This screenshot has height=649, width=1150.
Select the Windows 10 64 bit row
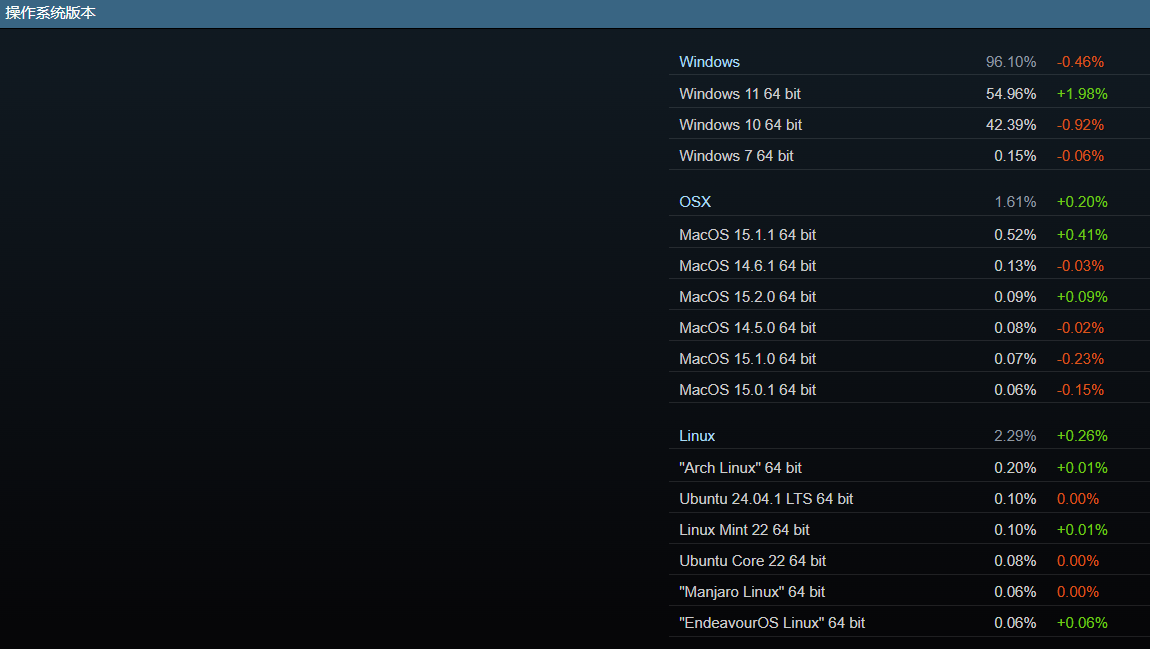(909, 125)
